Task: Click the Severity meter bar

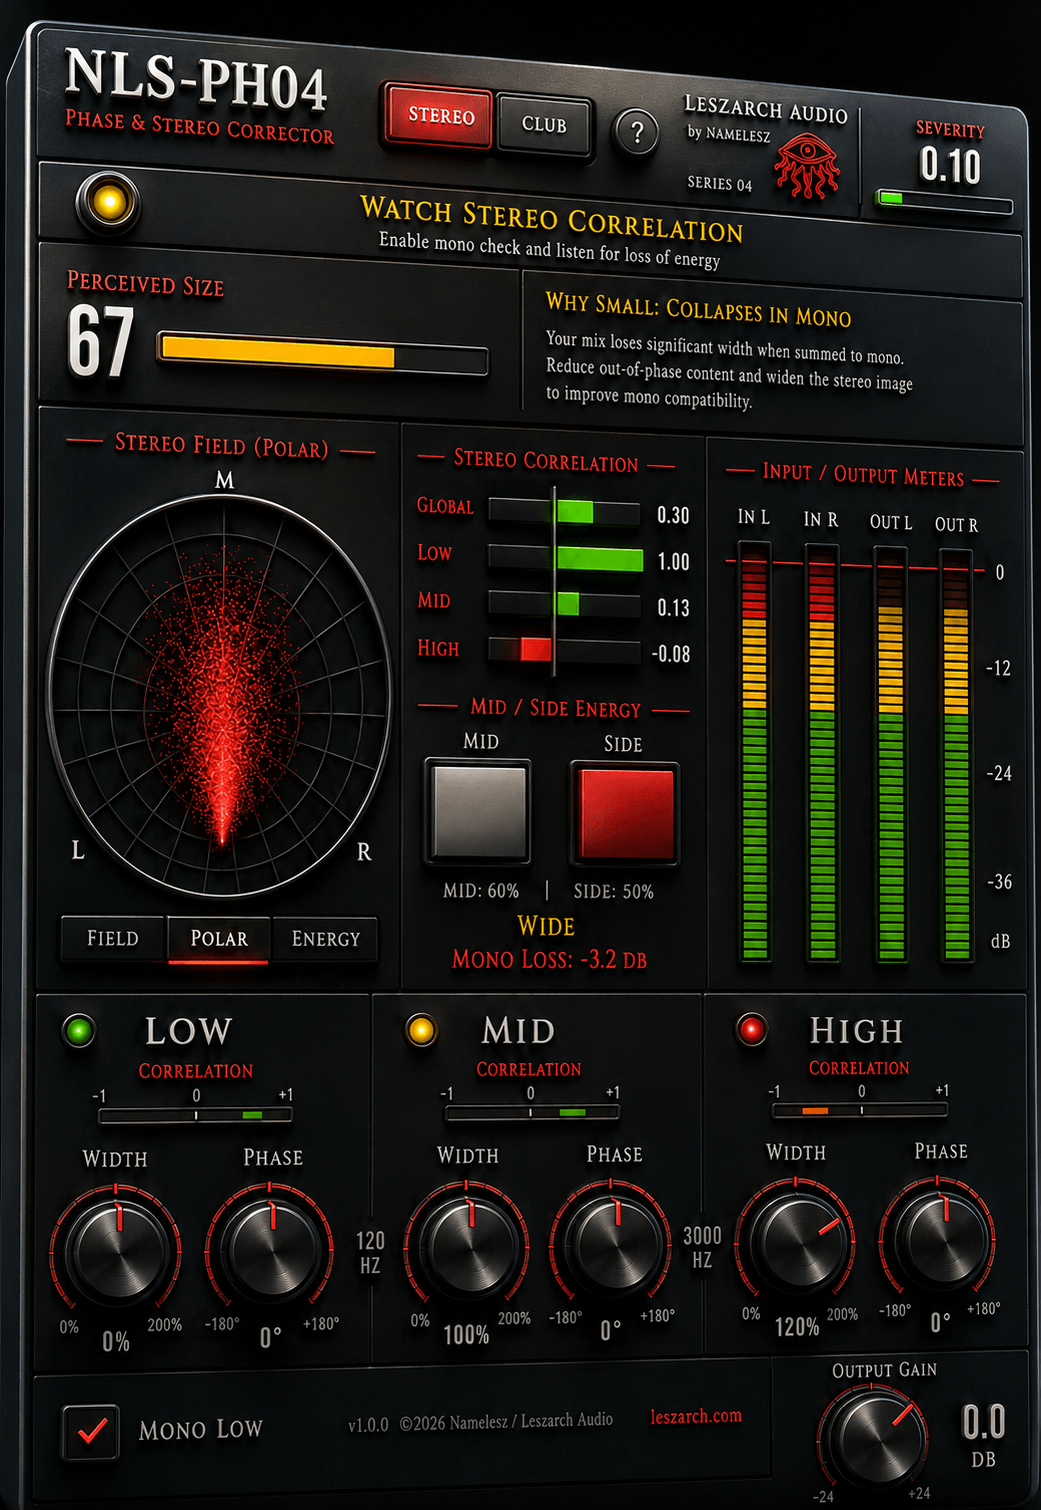Action: tap(944, 202)
